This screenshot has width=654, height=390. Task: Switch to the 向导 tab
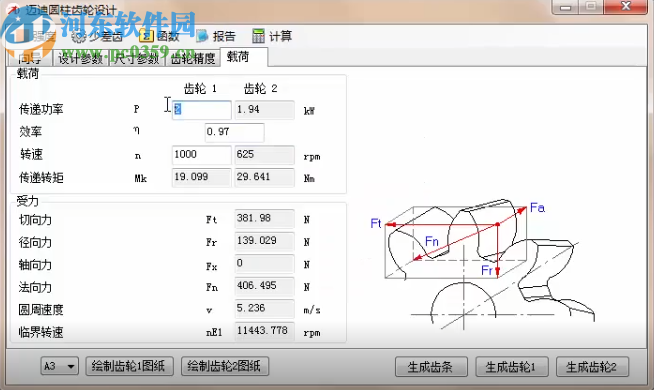tap(30, 58)
